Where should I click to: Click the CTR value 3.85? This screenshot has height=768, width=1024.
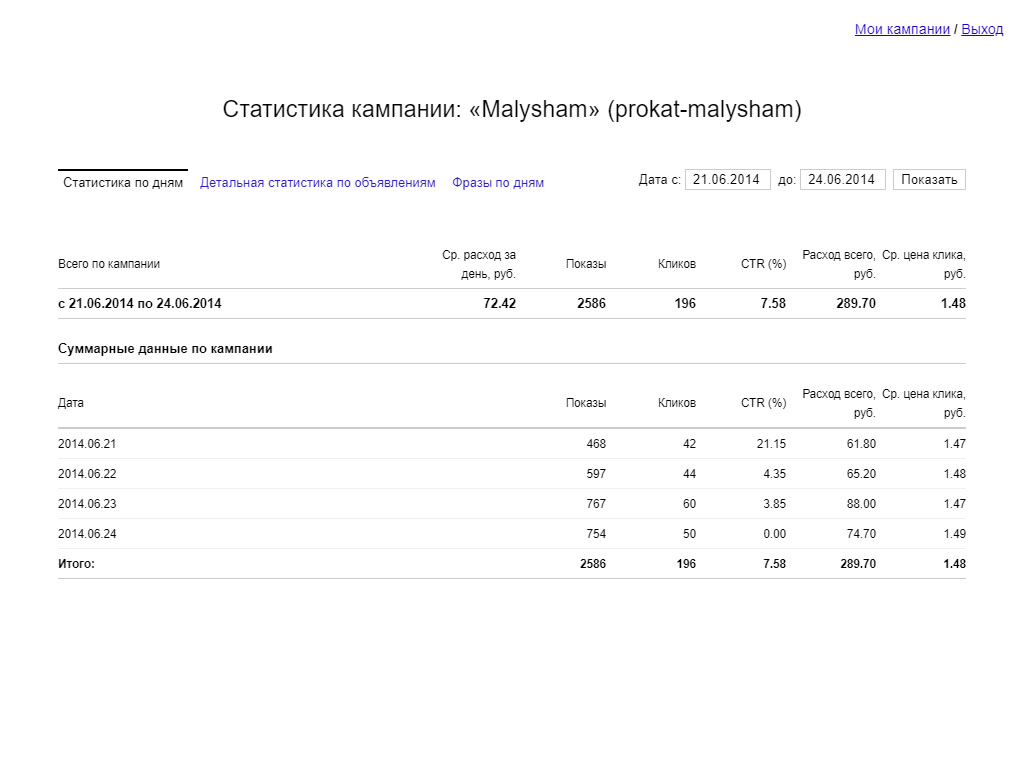tap(775, 504)
